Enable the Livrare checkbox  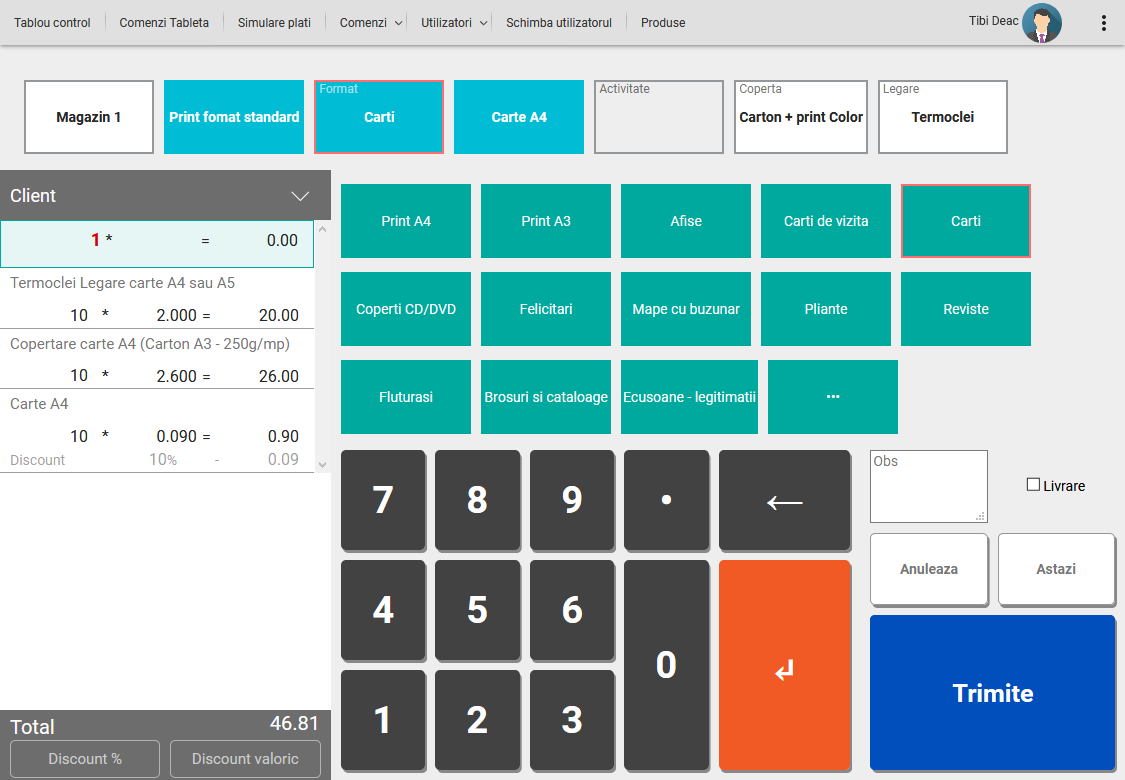pyautogui.click(x=1034, y=485)
